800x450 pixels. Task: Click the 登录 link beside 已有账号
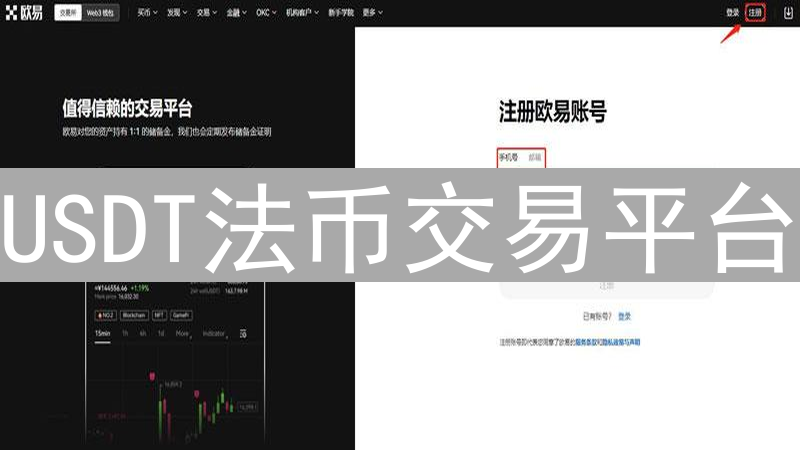[624, 317]
